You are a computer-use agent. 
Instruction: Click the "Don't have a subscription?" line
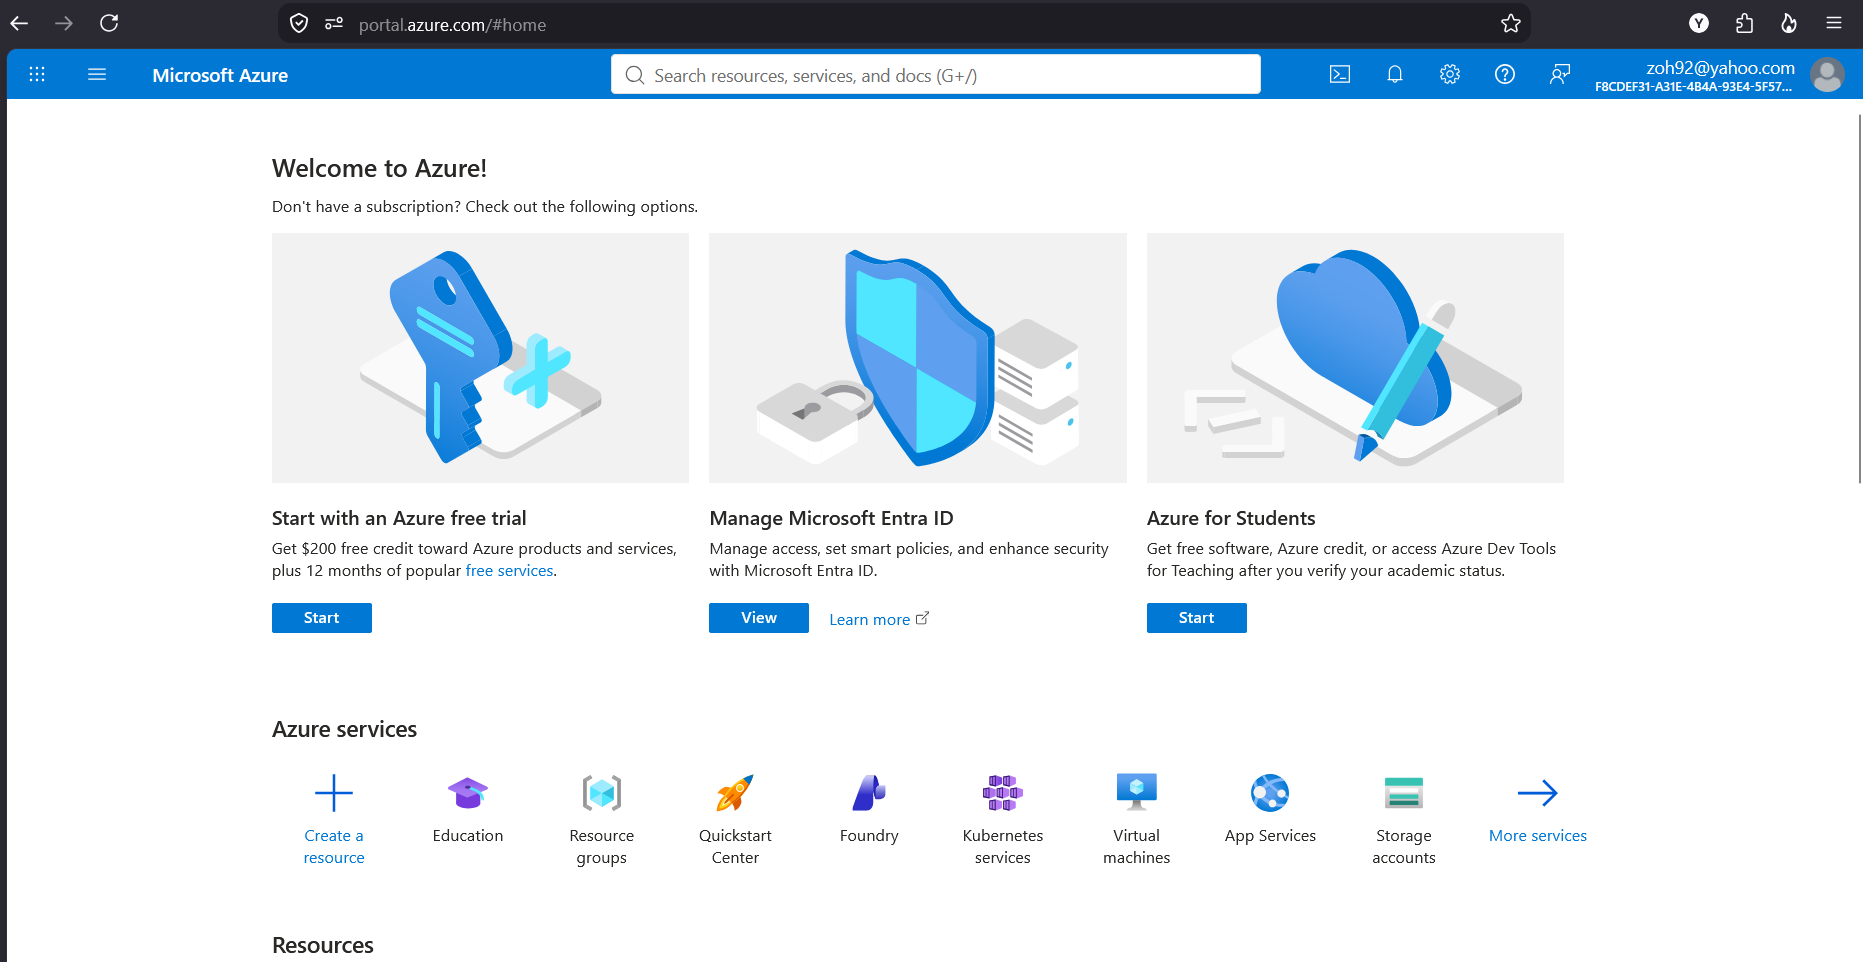coord(485,206)
